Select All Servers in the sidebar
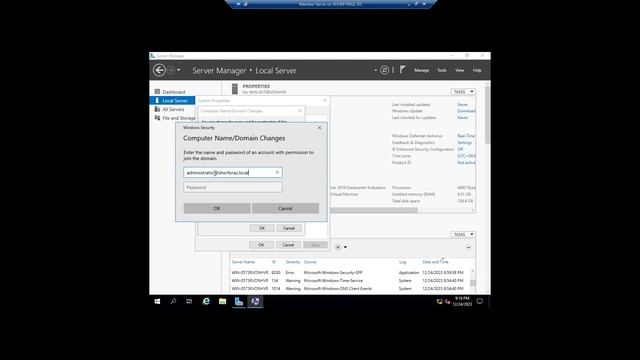 pyautogui.click(x=173, y=109)
